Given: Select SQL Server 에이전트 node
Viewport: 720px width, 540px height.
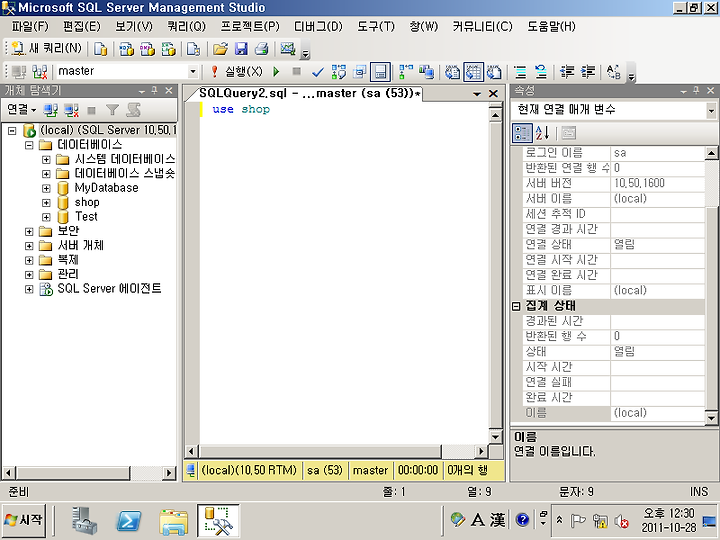Looking at the screenshot, I should [109, 289].
